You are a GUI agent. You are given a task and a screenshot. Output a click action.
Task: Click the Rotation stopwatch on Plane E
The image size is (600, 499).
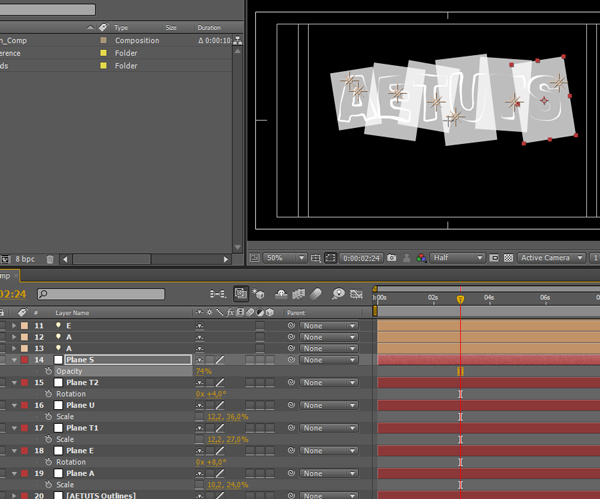48,462
